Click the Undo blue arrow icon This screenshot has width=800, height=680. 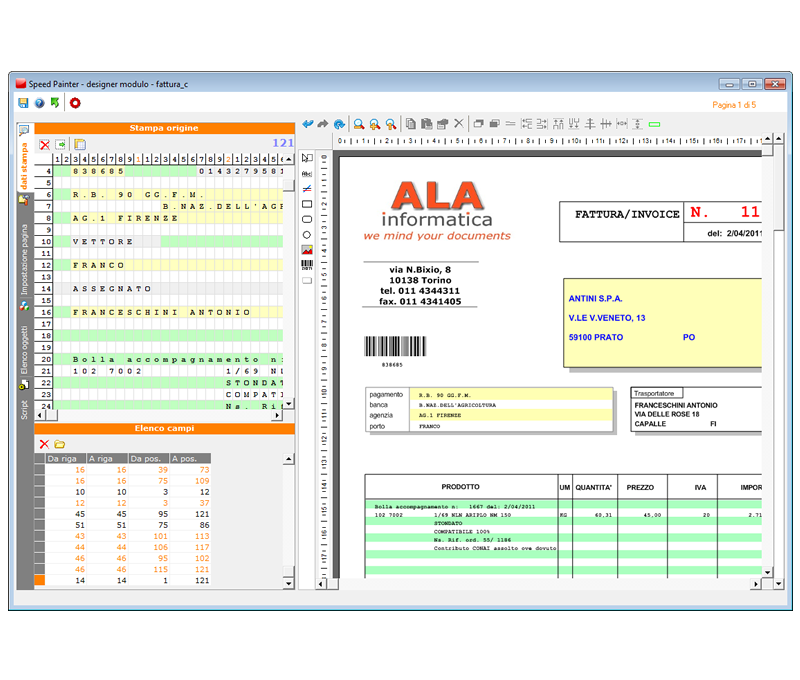coord(308,124)
